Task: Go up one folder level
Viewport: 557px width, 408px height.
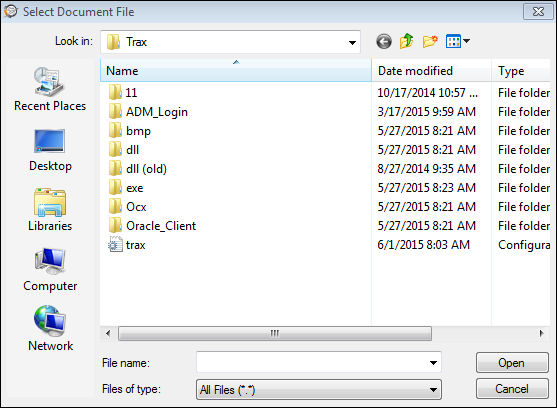Action: (407, 41)
